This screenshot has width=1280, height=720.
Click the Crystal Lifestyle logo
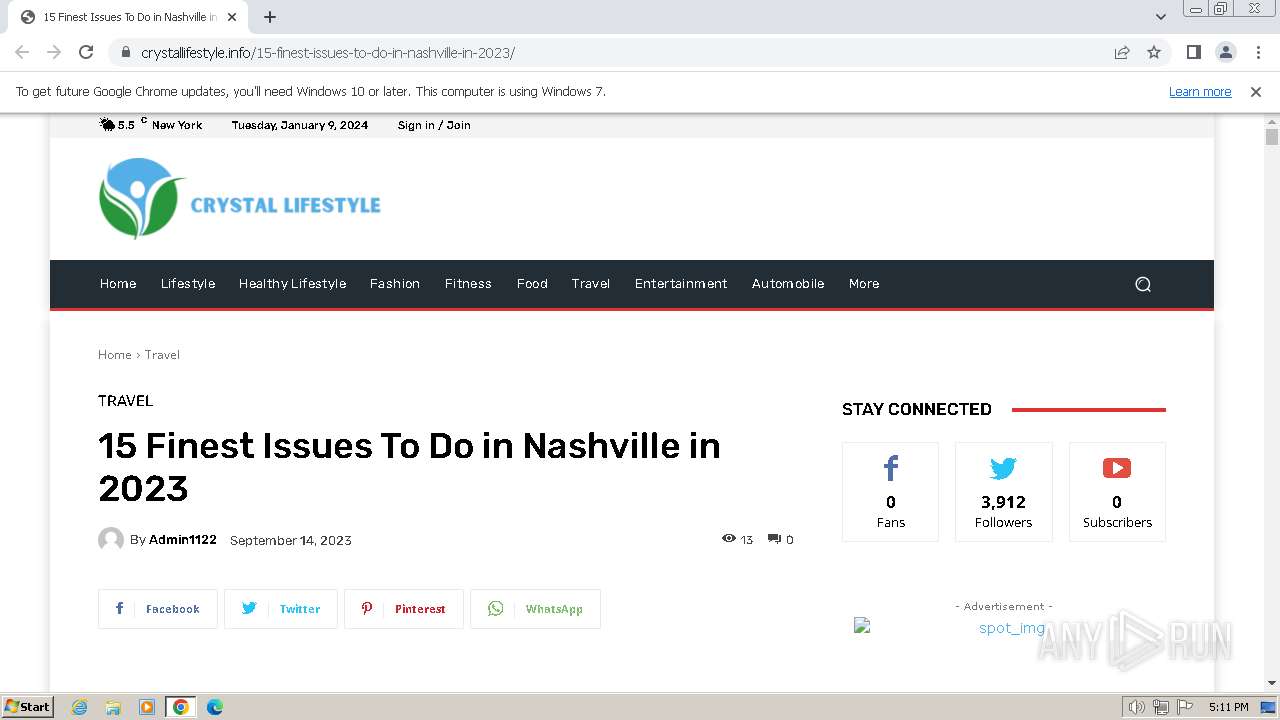[x=240, y=198]
